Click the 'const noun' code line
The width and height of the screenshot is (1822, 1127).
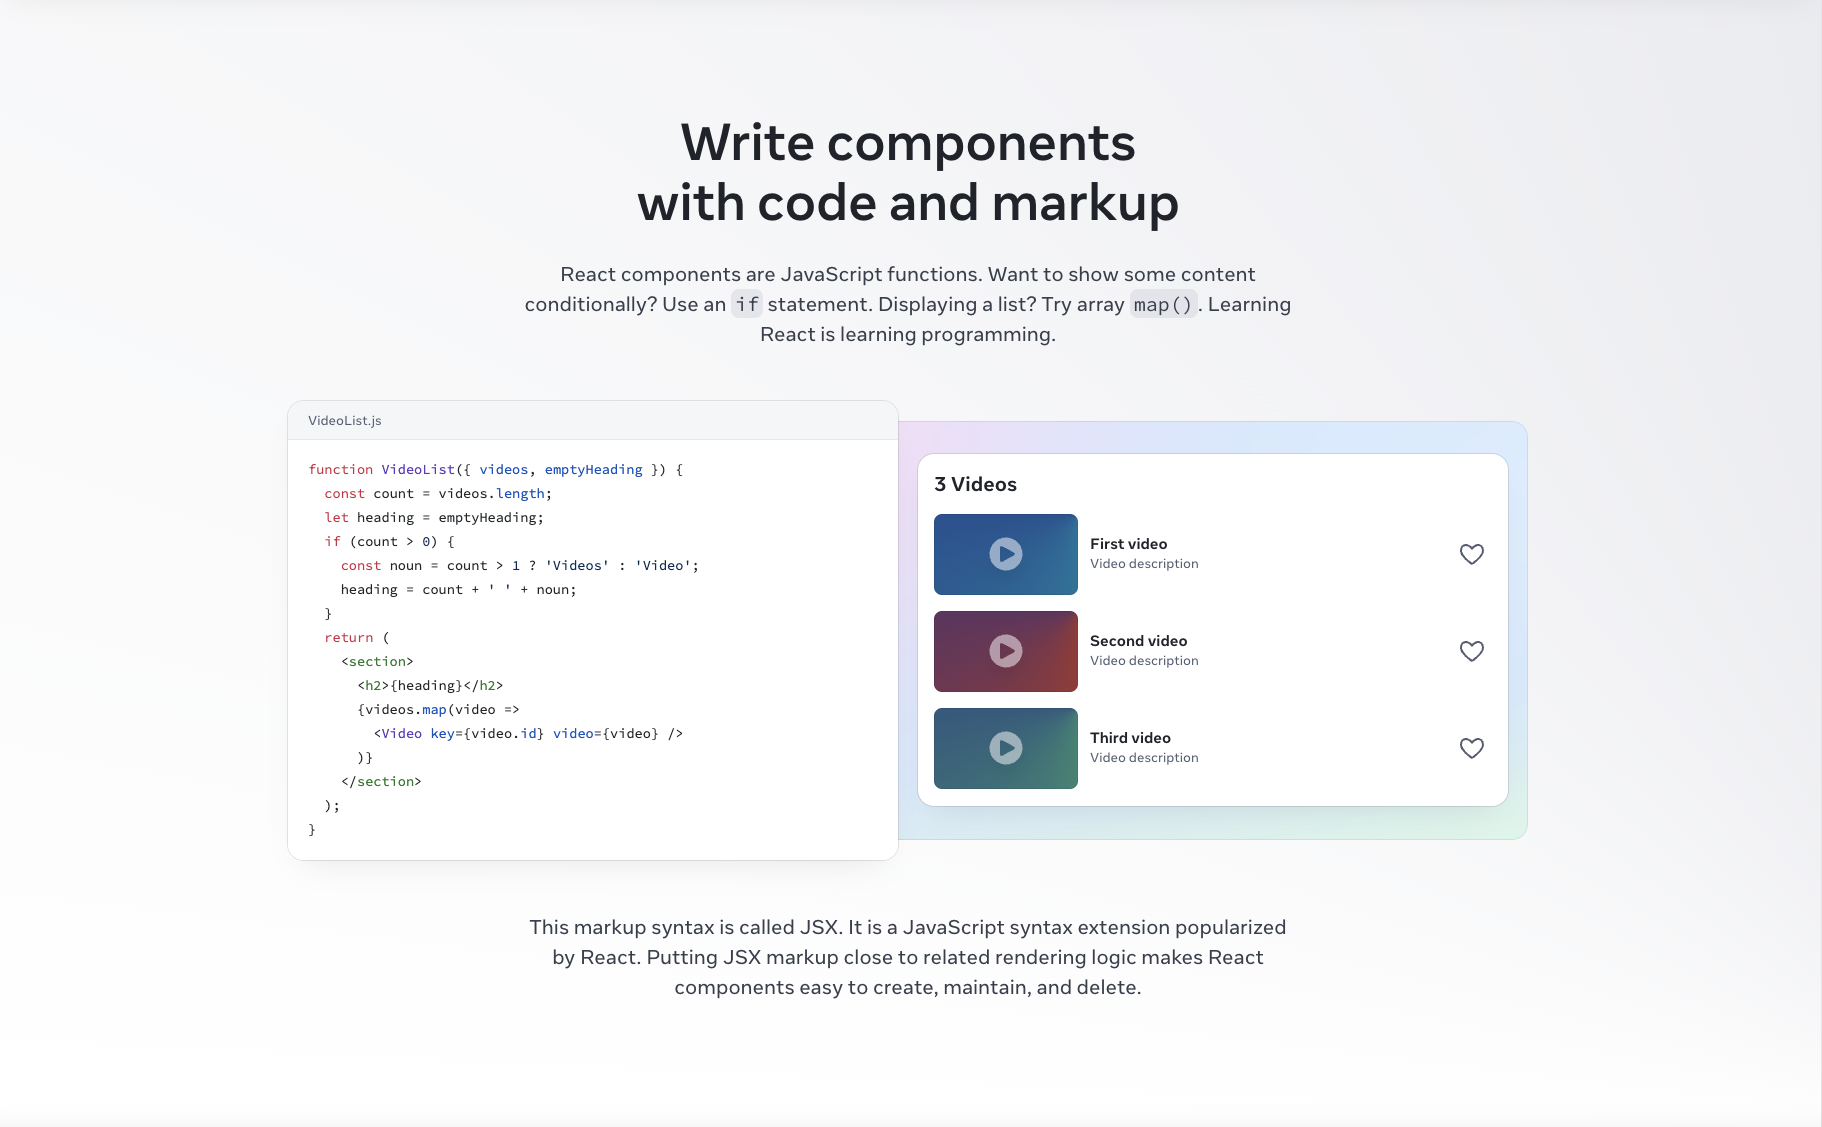click(520, 565)
